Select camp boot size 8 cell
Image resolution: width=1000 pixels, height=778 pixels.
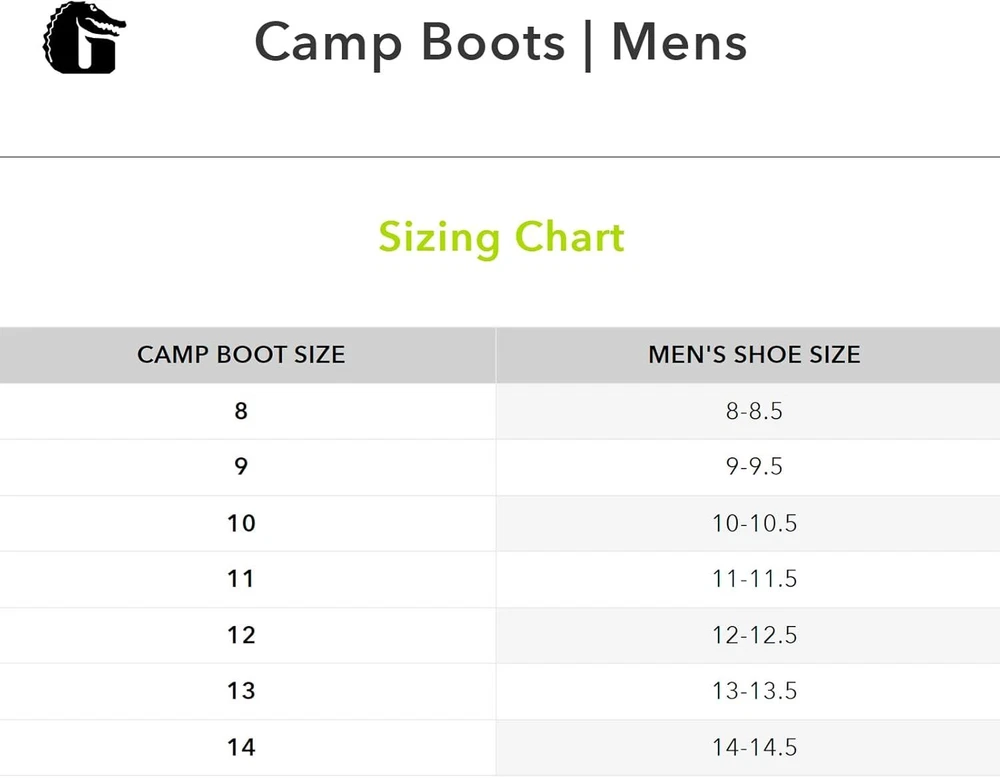coord(241,411)
